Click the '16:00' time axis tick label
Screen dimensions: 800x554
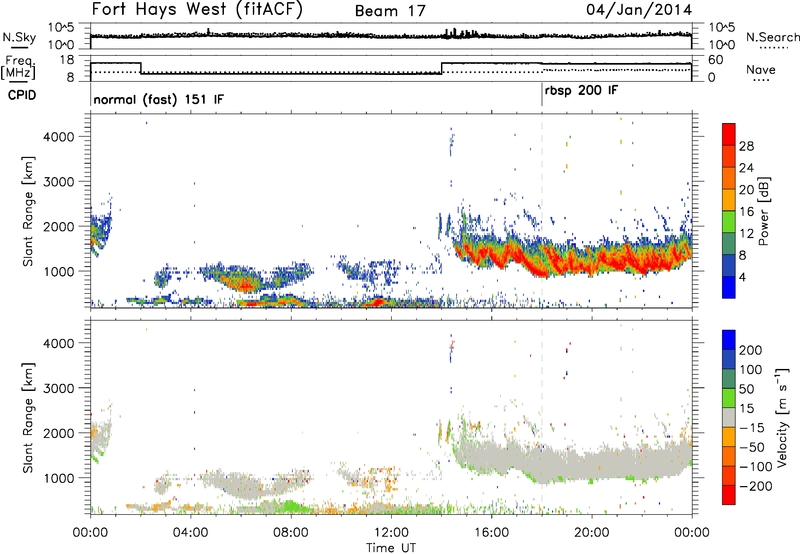point(491,533)
